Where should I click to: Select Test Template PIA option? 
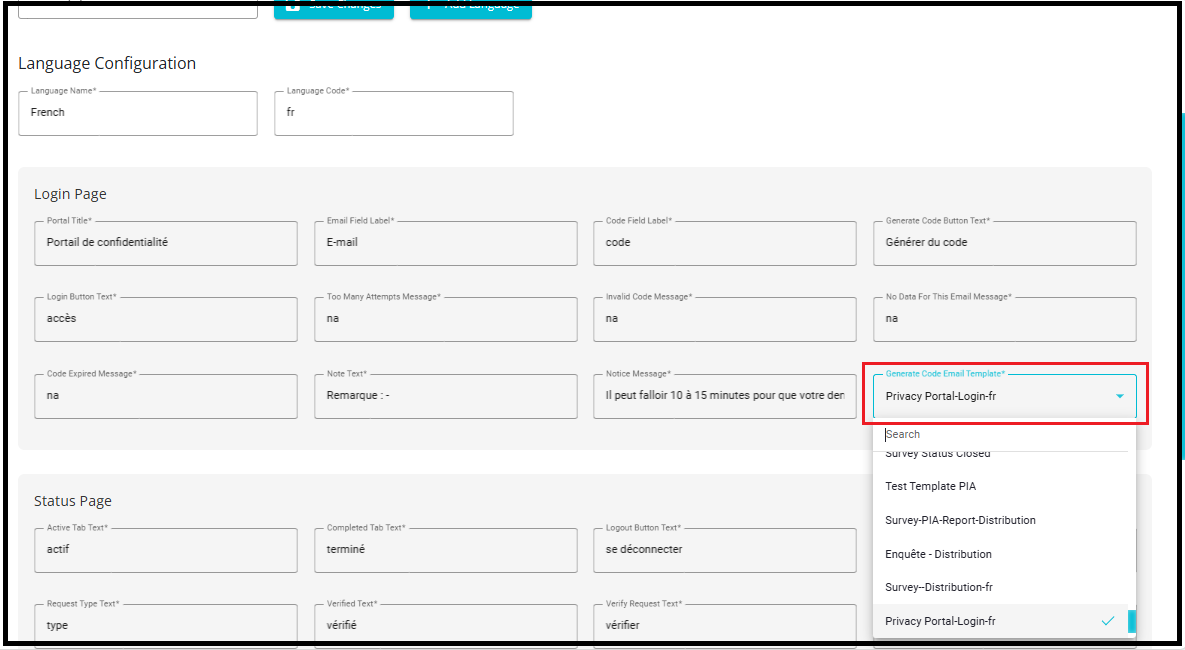pos(930,487)
